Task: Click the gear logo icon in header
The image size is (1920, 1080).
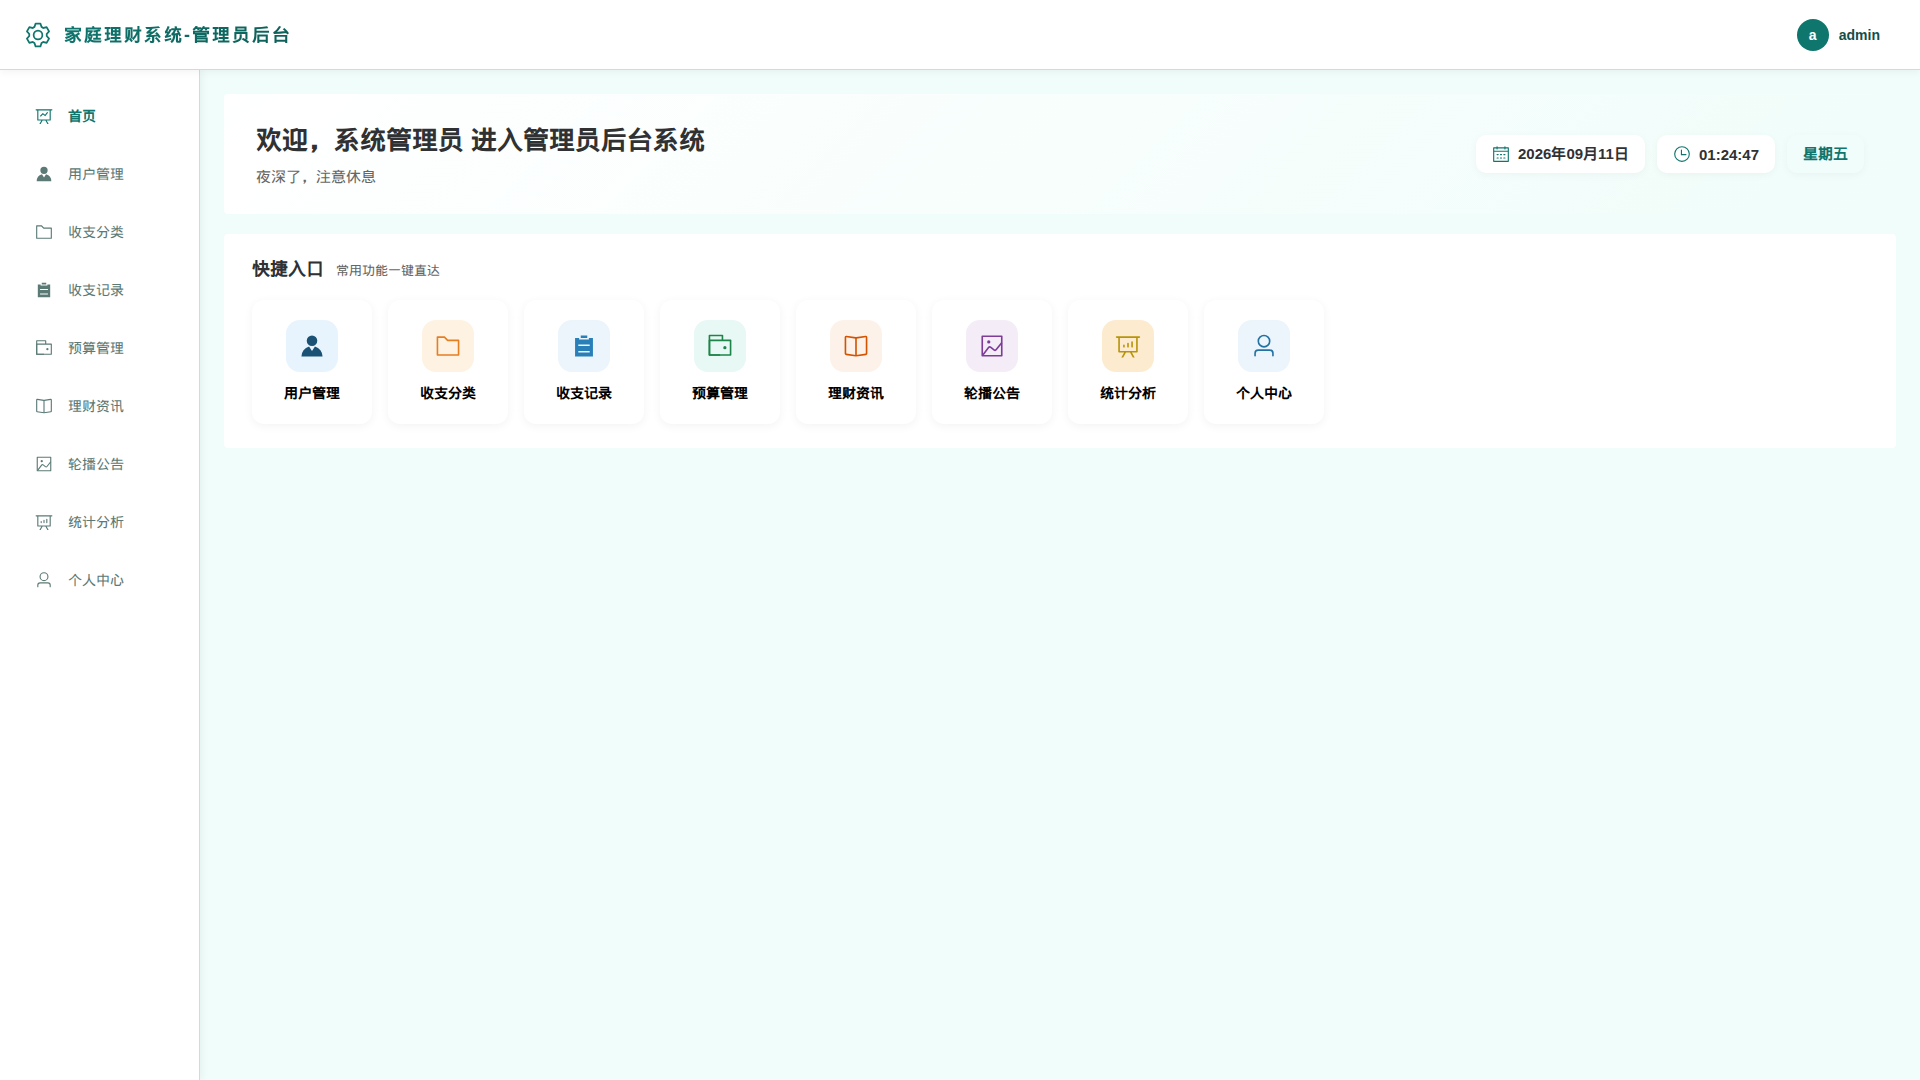Action: point(38,35)
